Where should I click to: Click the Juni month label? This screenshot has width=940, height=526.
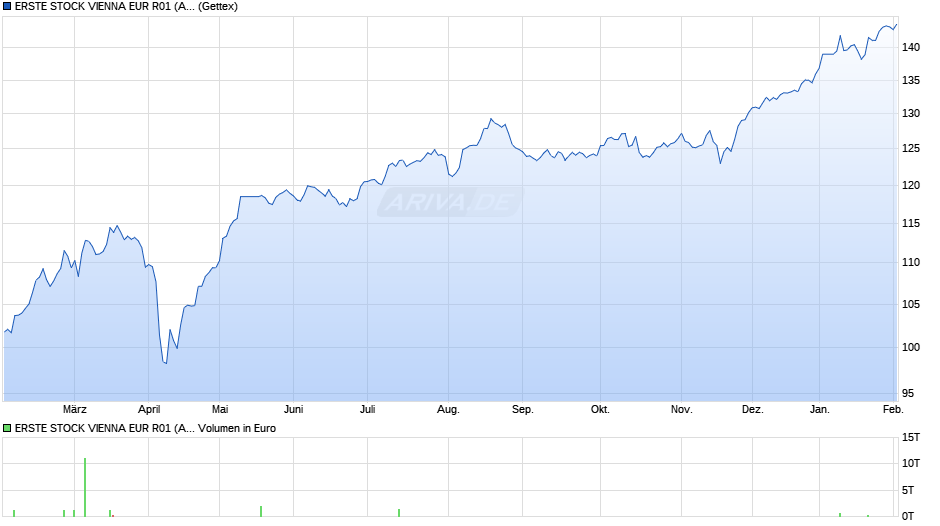293,409
